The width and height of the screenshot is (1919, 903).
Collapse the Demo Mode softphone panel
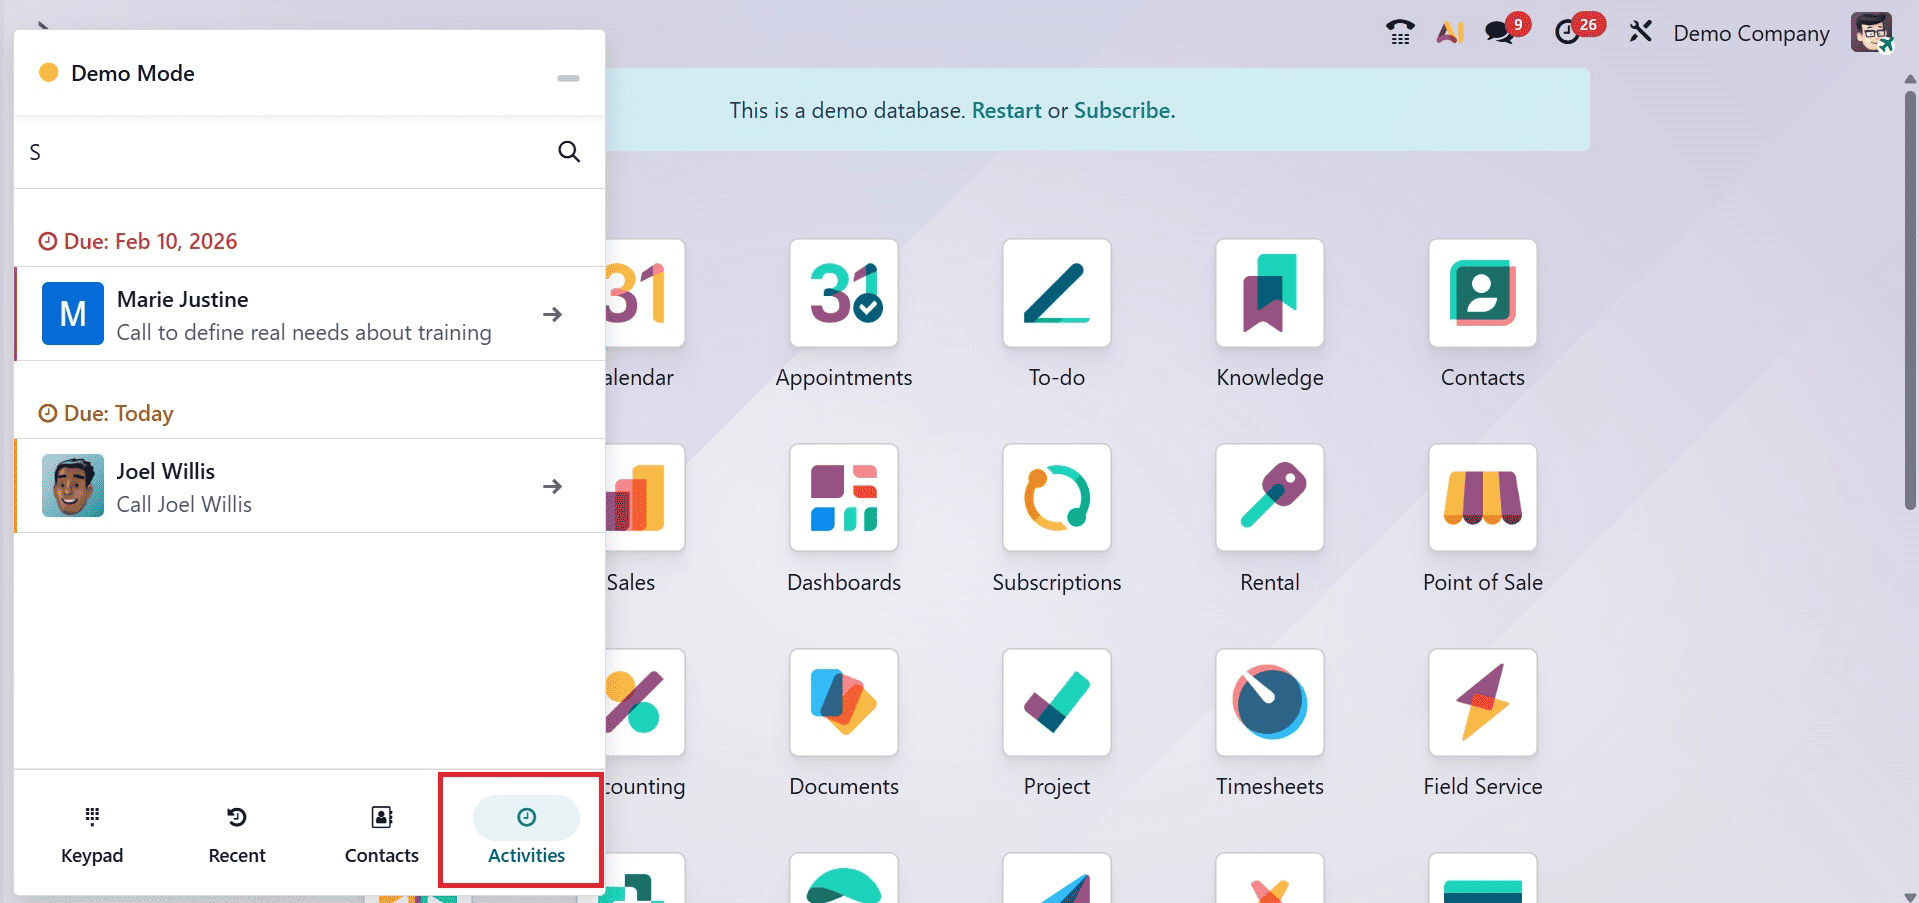[x=568, y=77]
